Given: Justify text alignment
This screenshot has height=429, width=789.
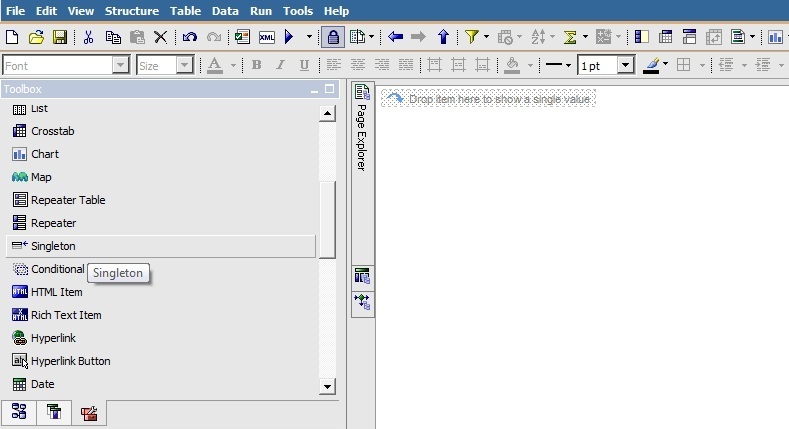Looking at the screenshot, I should pyautogui.click(x=406, y=65).
